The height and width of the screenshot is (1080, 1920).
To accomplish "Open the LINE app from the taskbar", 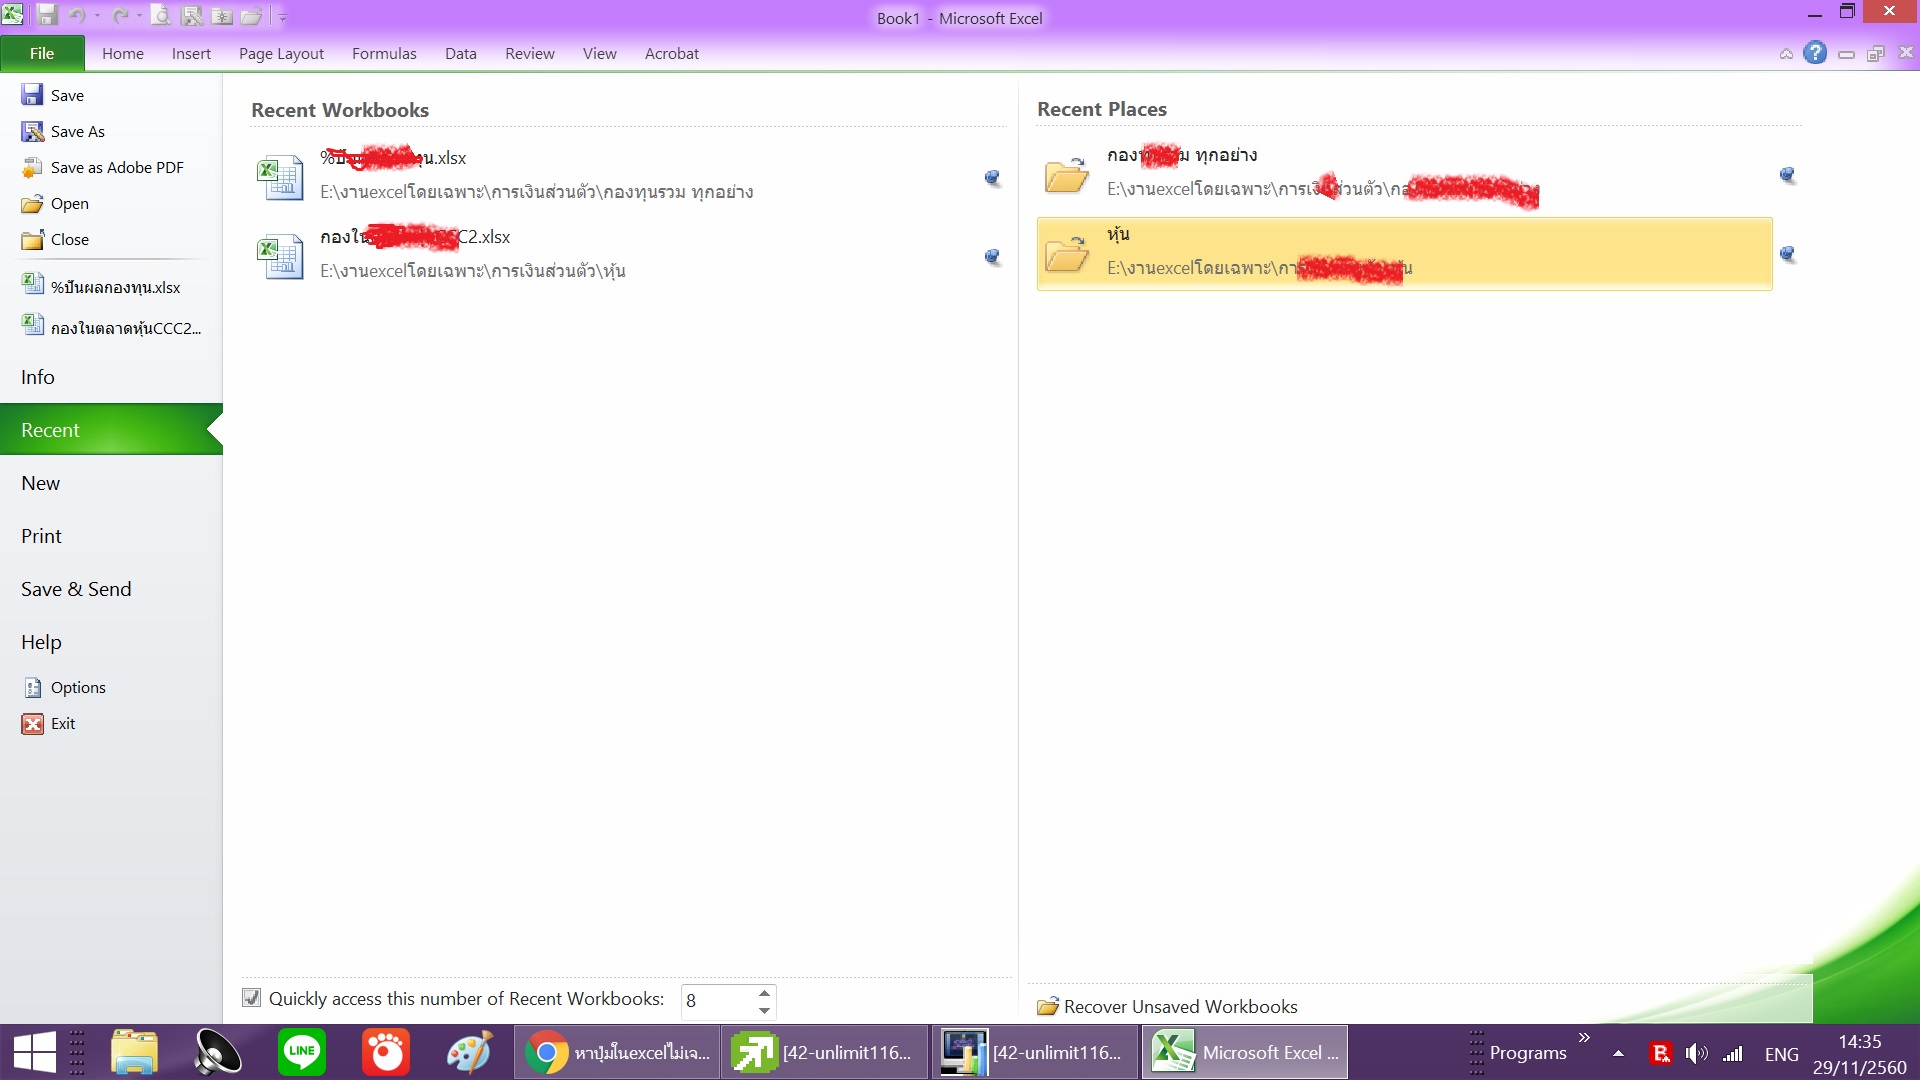I will [x=302, y=1052].
